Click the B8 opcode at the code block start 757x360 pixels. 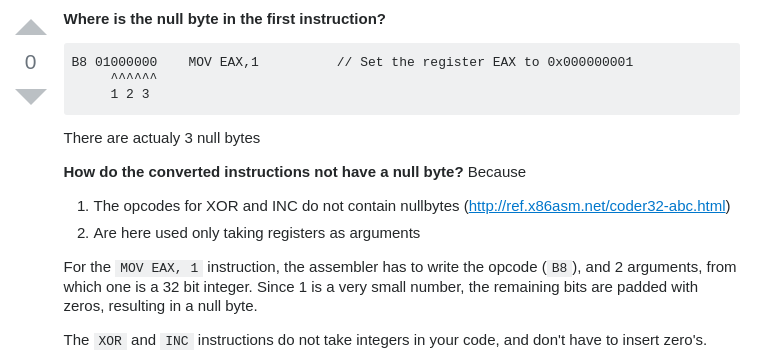(x=79, y=62)
